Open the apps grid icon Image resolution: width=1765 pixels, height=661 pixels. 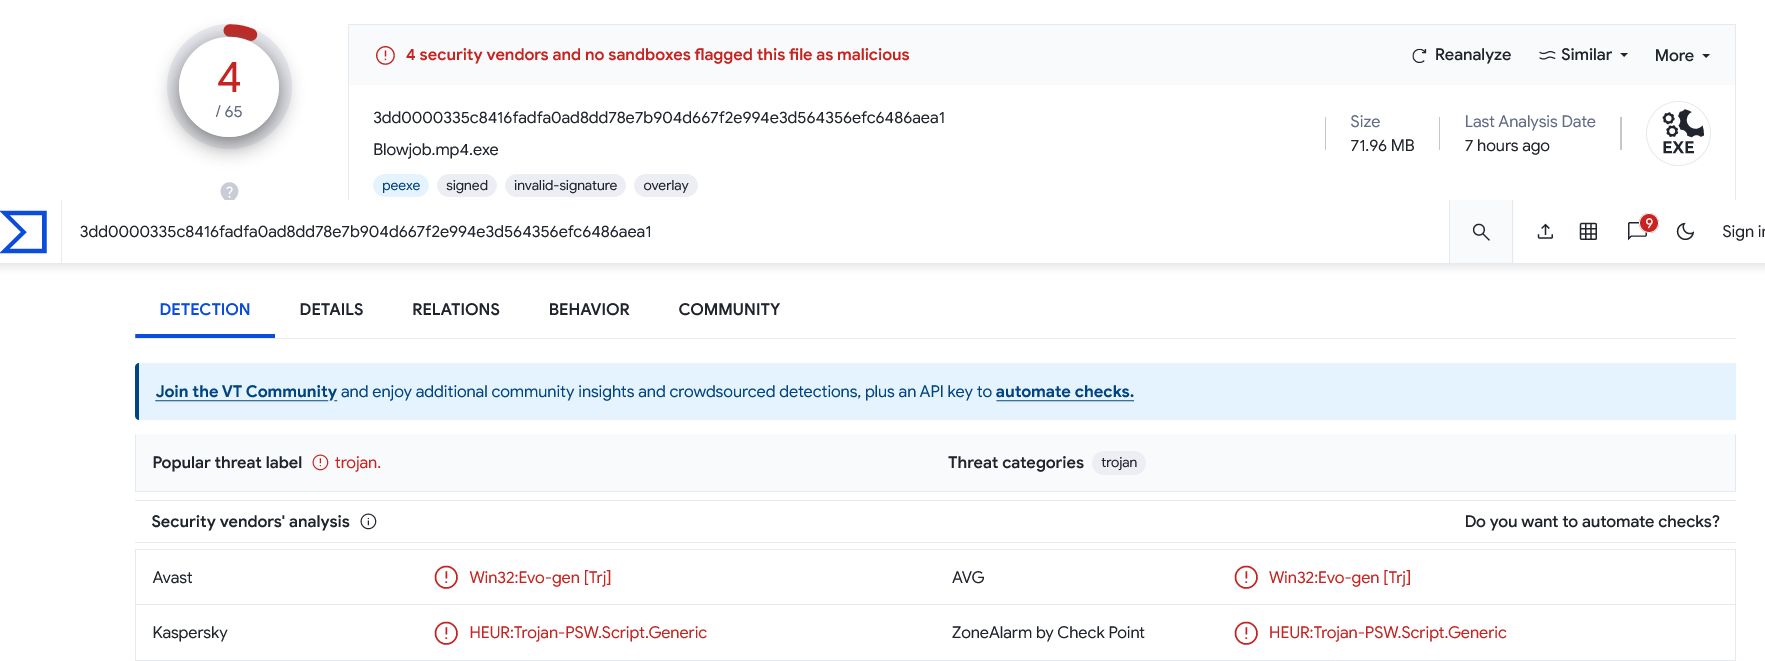coord(1588,232)
